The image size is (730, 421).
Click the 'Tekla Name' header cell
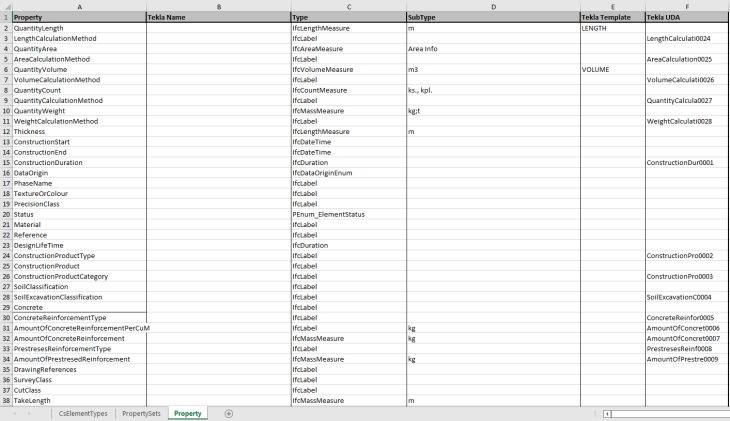click(219, 17)
